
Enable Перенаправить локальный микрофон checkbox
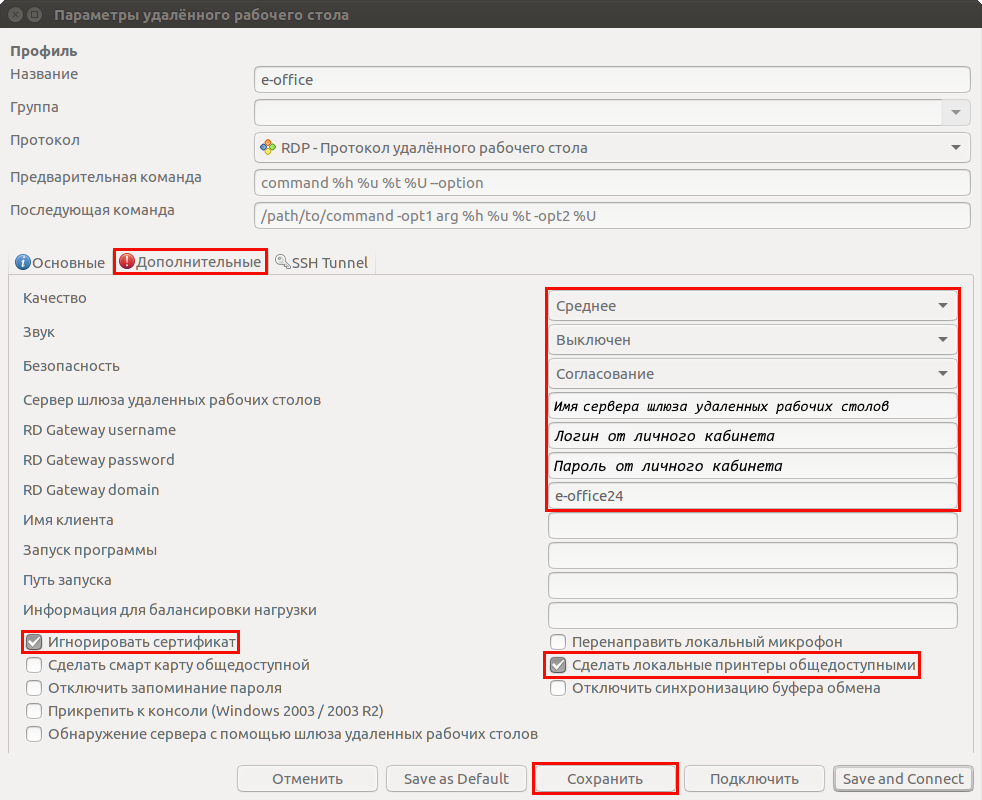coord(558,642)
